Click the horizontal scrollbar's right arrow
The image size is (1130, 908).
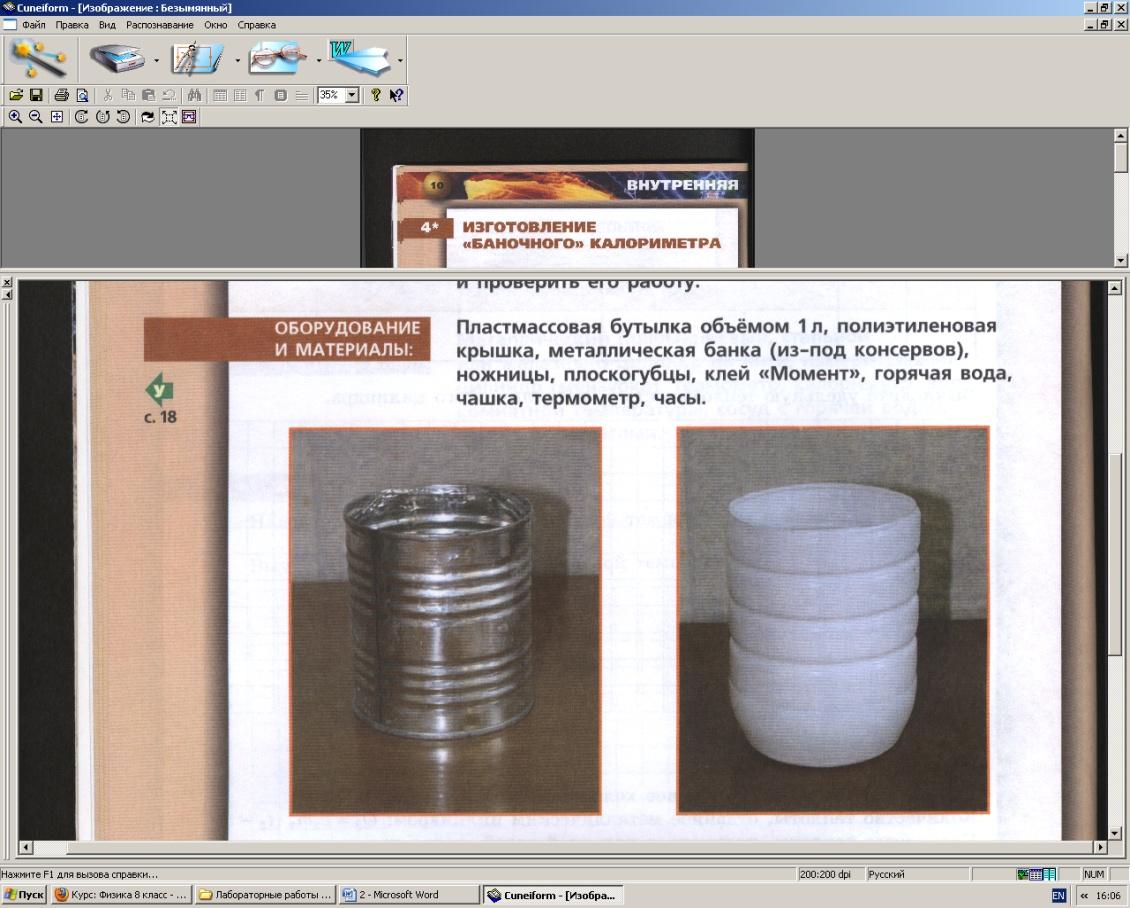pyautogui.click(x=1100, y=847)
